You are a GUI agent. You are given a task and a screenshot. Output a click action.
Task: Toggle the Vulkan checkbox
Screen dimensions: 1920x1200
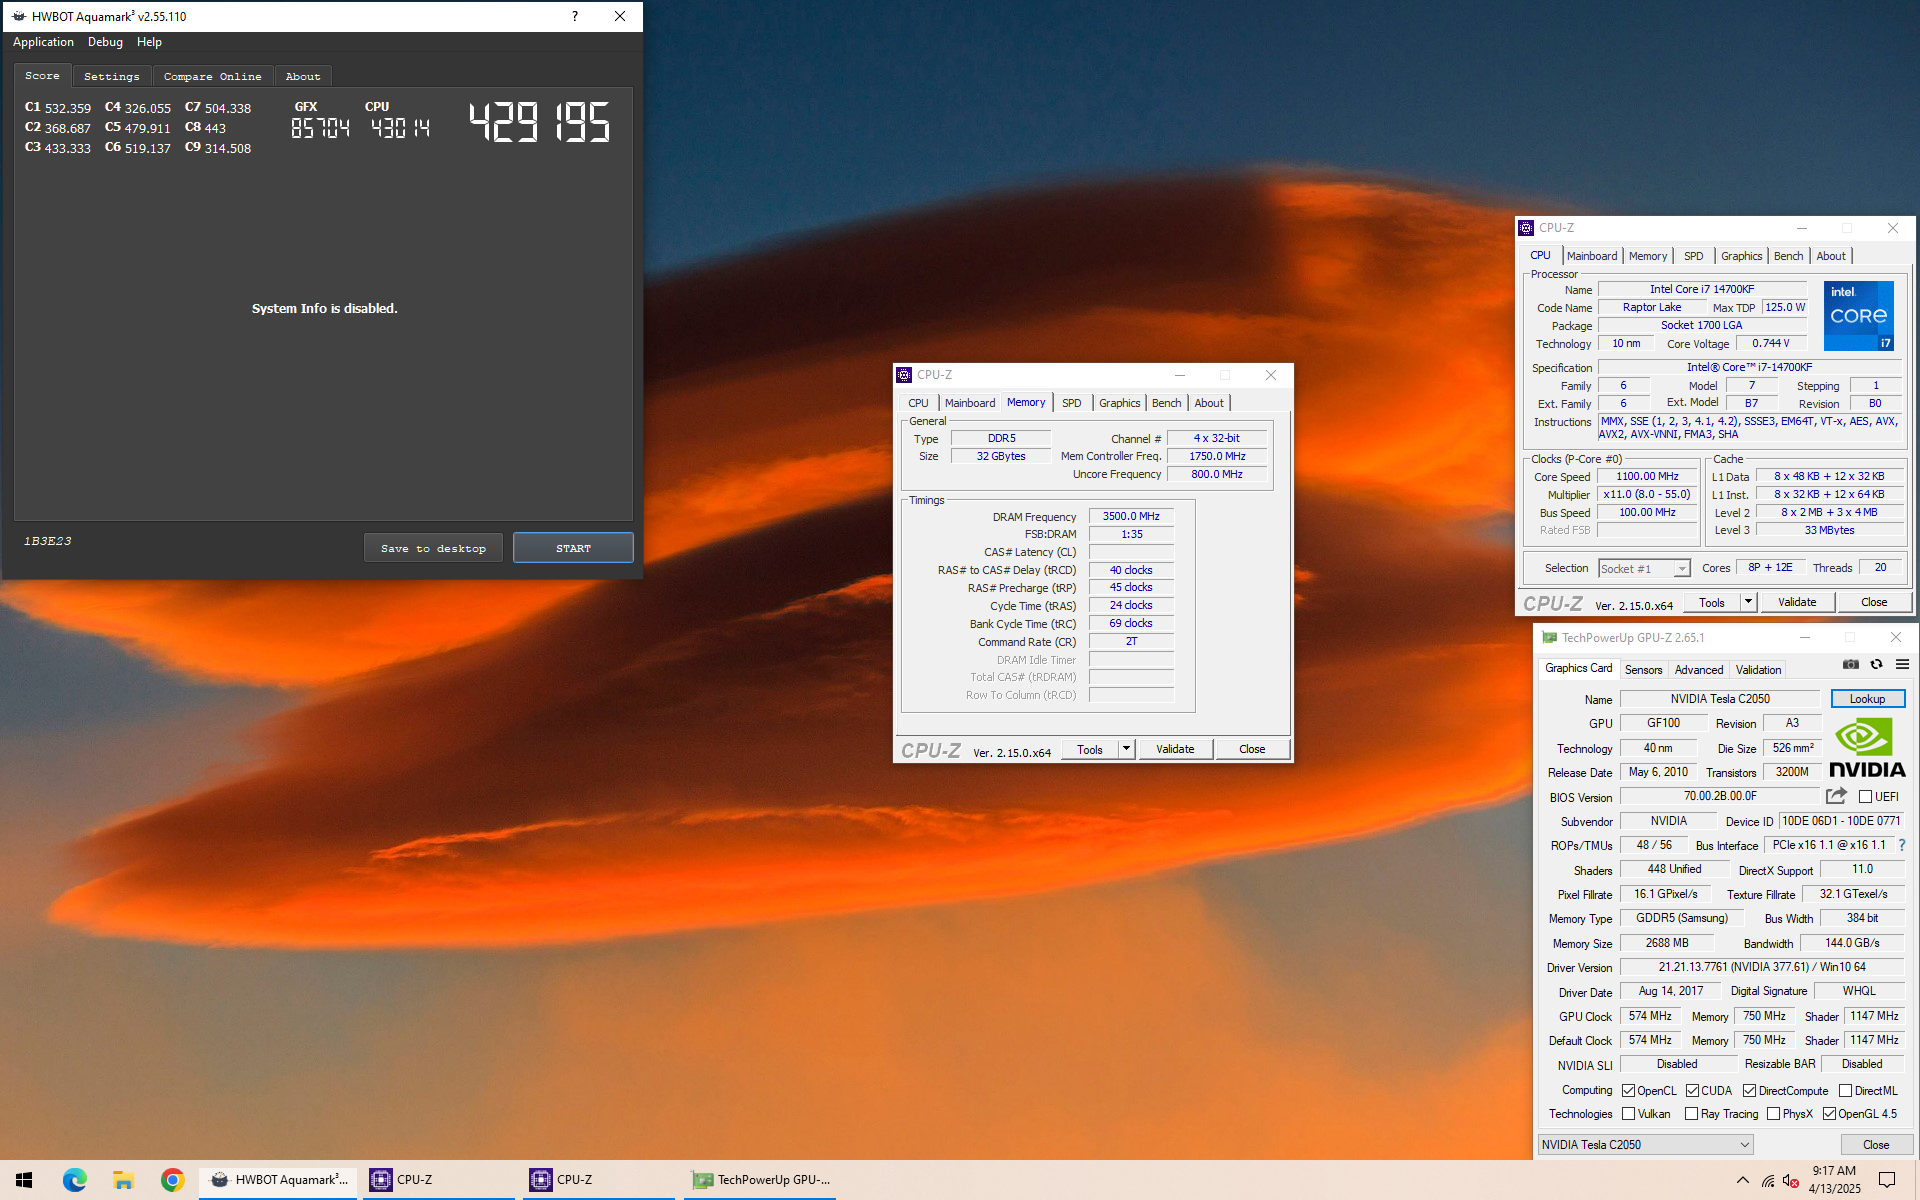[x=1628, y=1114]
